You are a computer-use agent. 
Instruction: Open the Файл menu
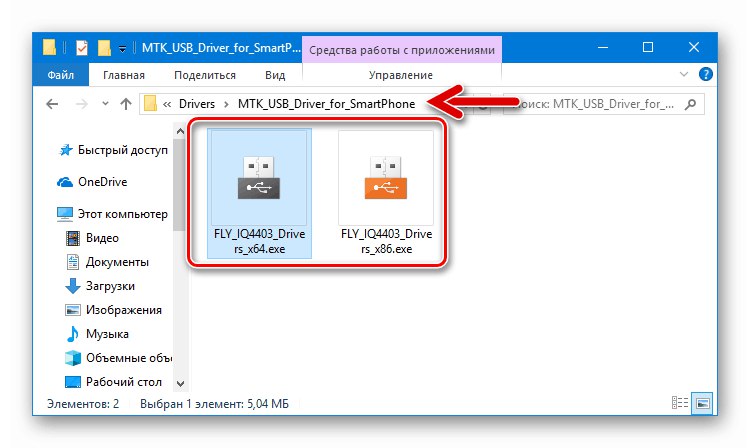pyautogui.click(x=61, y=75)
